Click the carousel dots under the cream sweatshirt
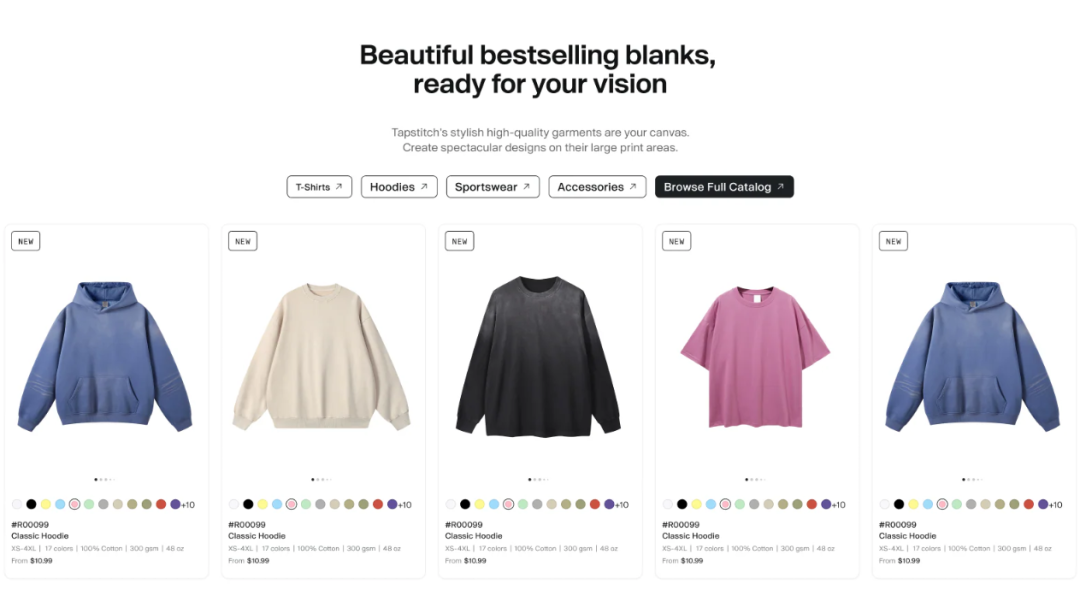This screenshot has height=590, width=1080. pyautogui.click(x=317, y=480)
